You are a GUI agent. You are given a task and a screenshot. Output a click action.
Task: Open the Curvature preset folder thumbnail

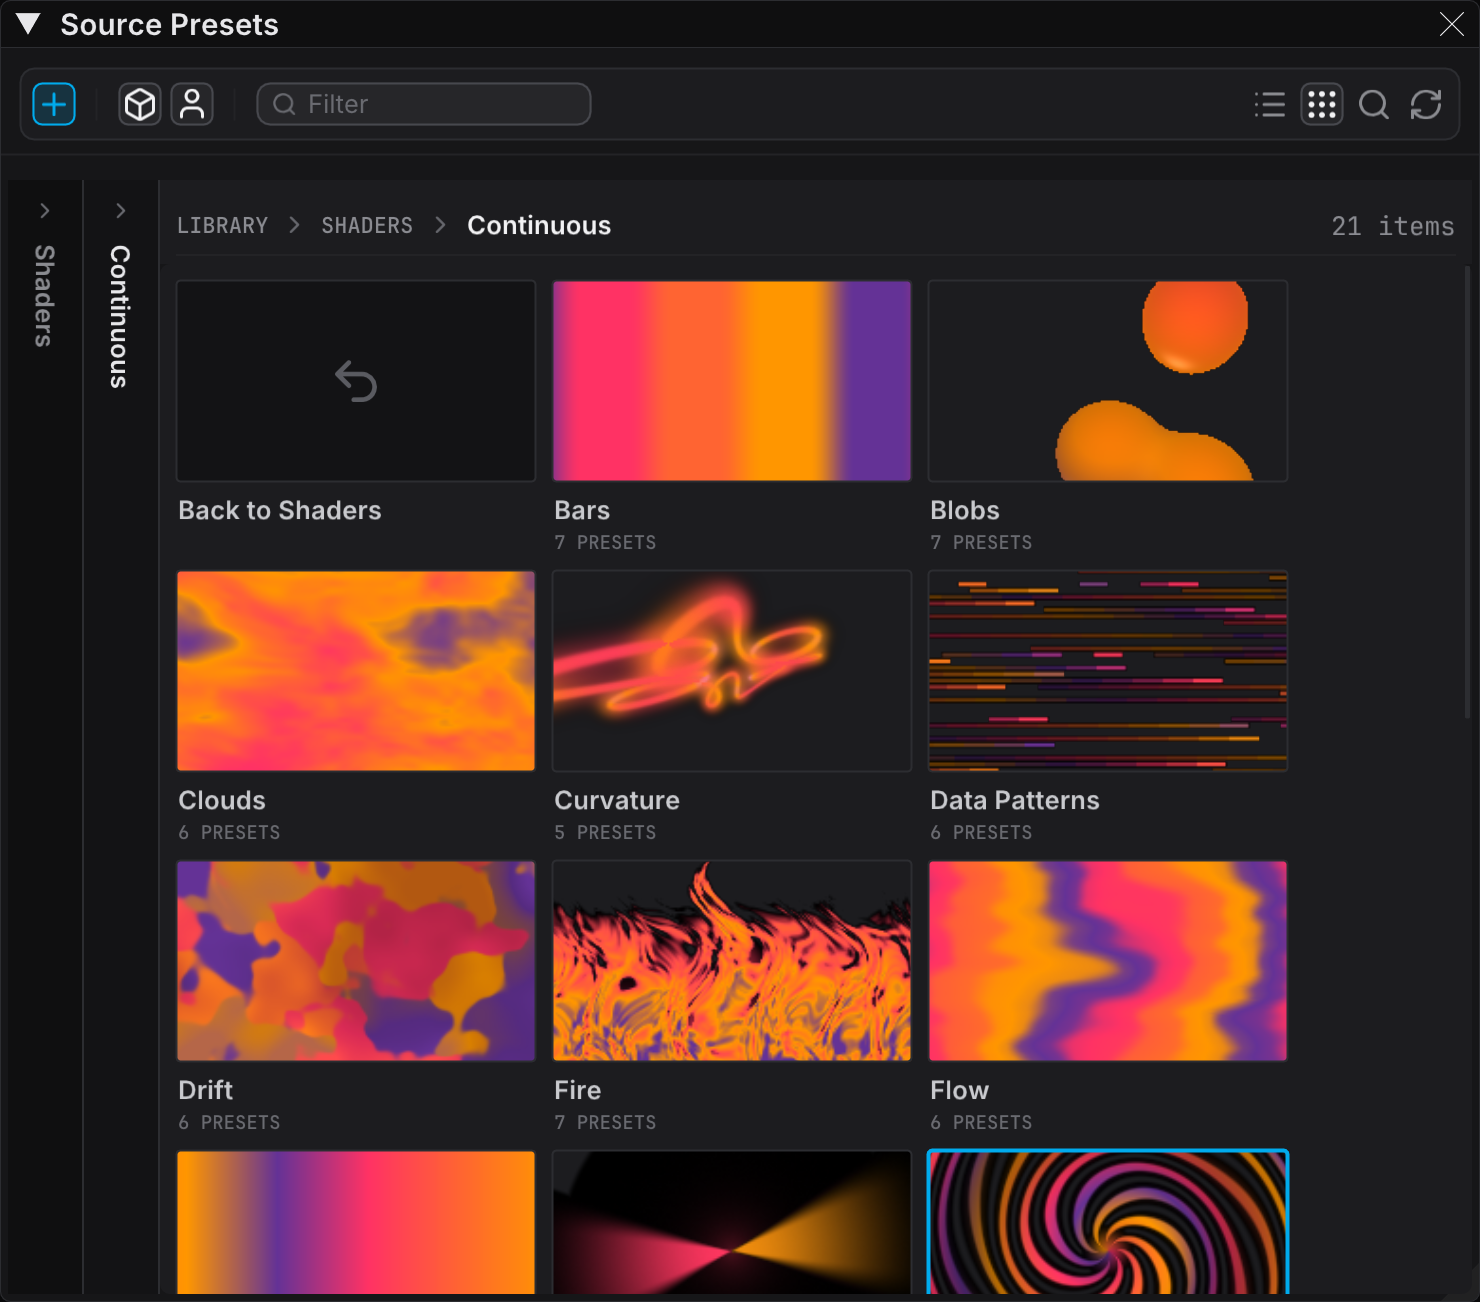point(732,671)
